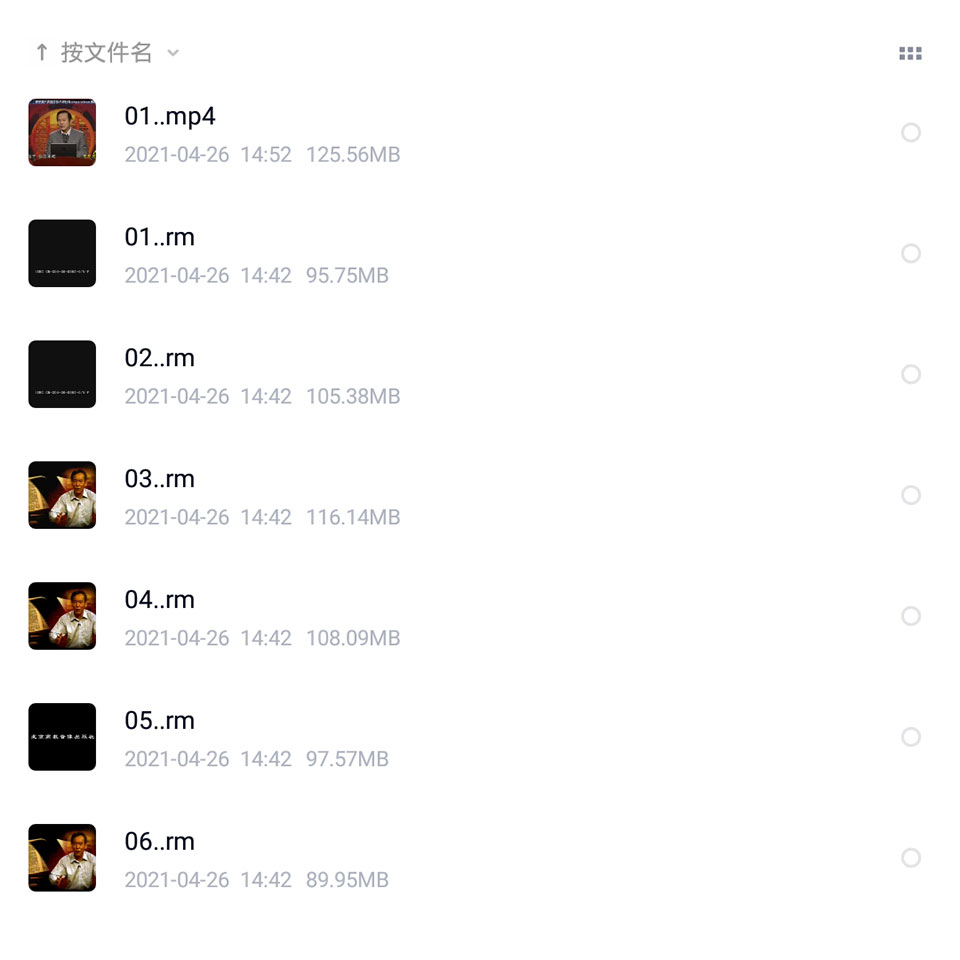The image size is (960, 960).
Task: Switch to grid view icon
Action: (x=910, y=53)
